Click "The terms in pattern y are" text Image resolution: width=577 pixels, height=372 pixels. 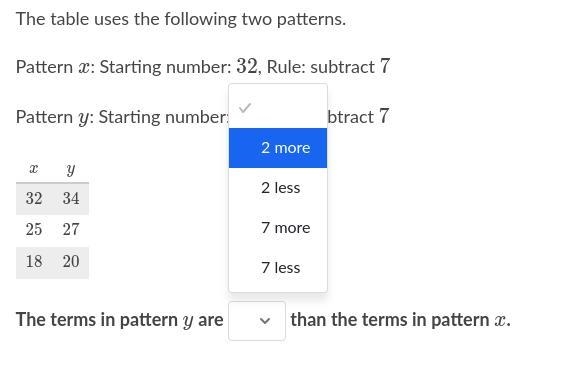point(120,320)
